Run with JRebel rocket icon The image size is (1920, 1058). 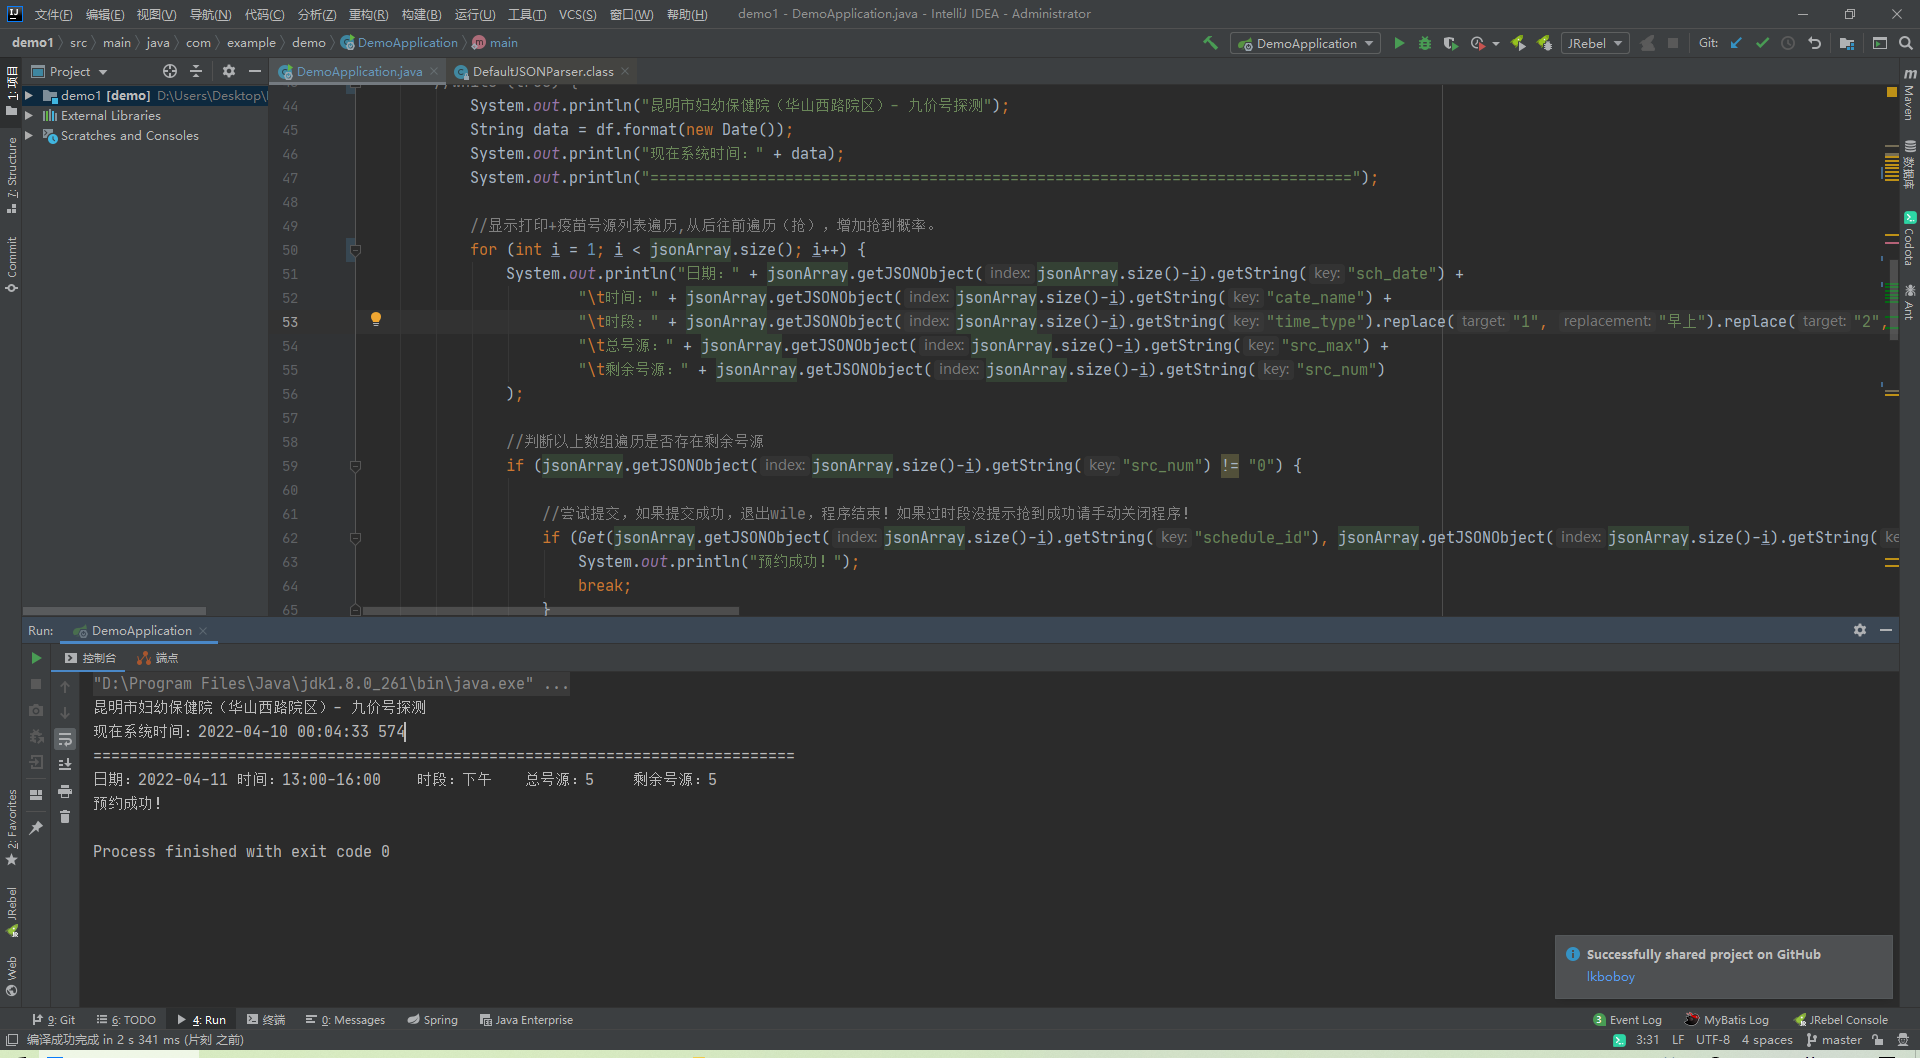(x=1518, y=43)
